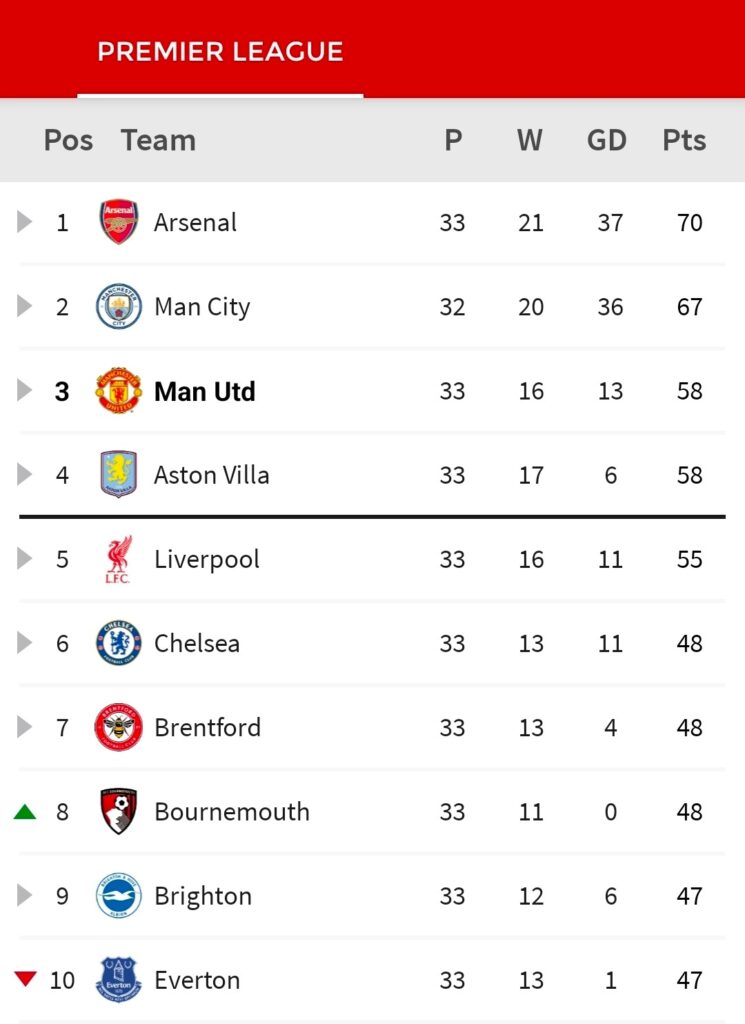Open the Man Utd team link
Screen dimensions: 745x1024
coord(205,391)
